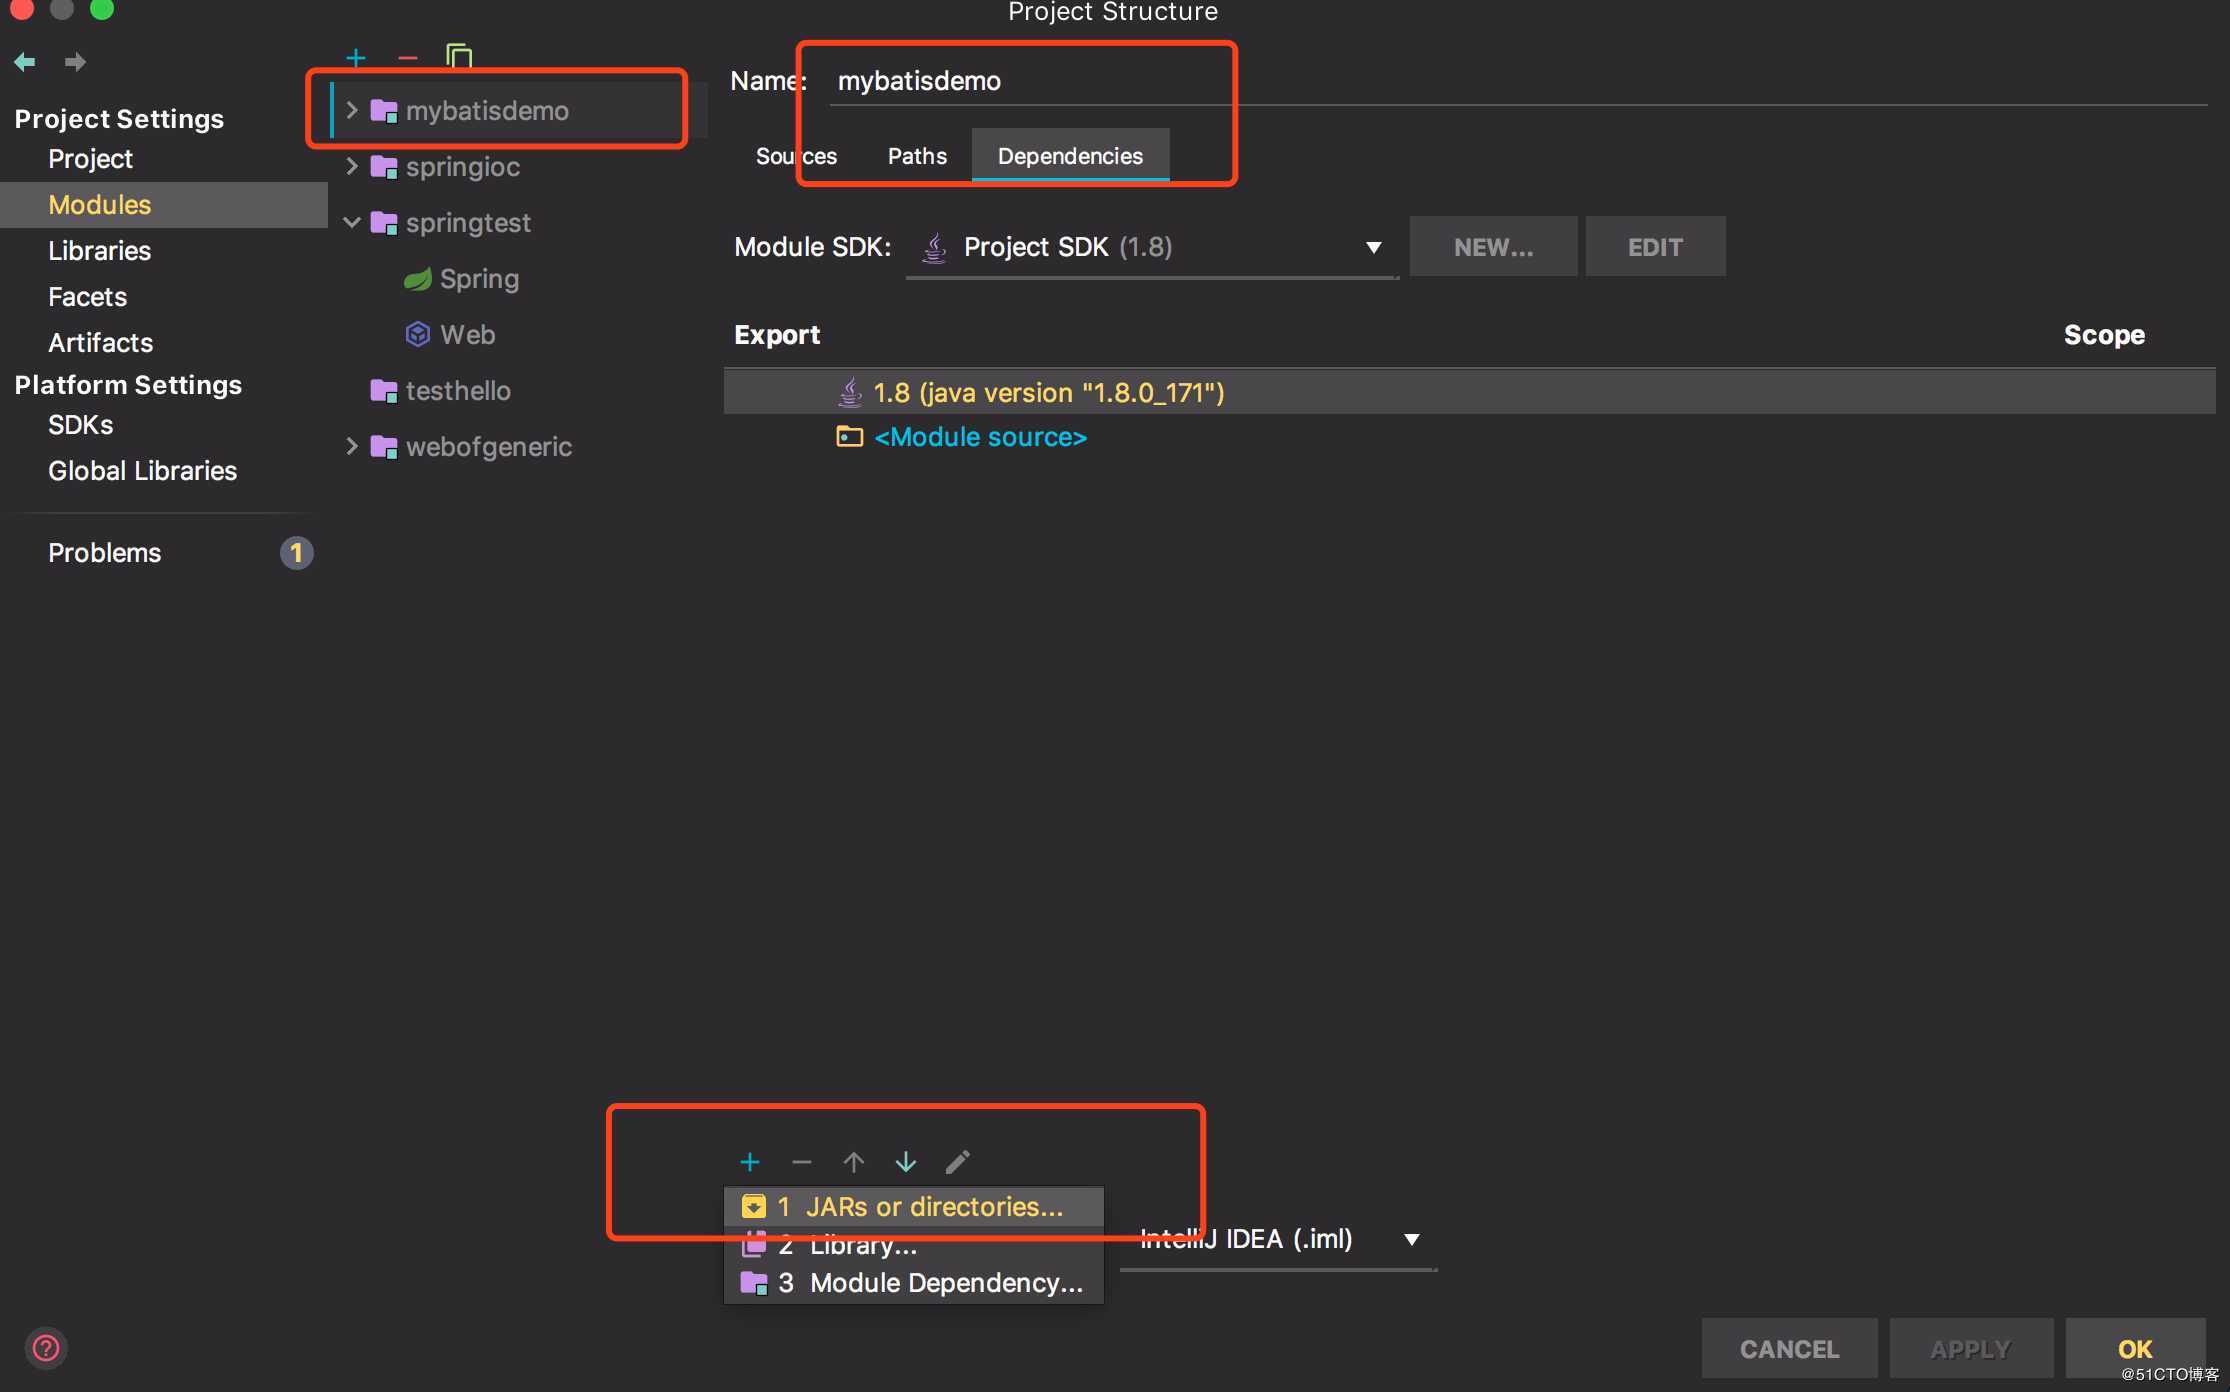Click the OK button
The height and width of the screenshot is (1392, 2230).
click(2135, 1348)
